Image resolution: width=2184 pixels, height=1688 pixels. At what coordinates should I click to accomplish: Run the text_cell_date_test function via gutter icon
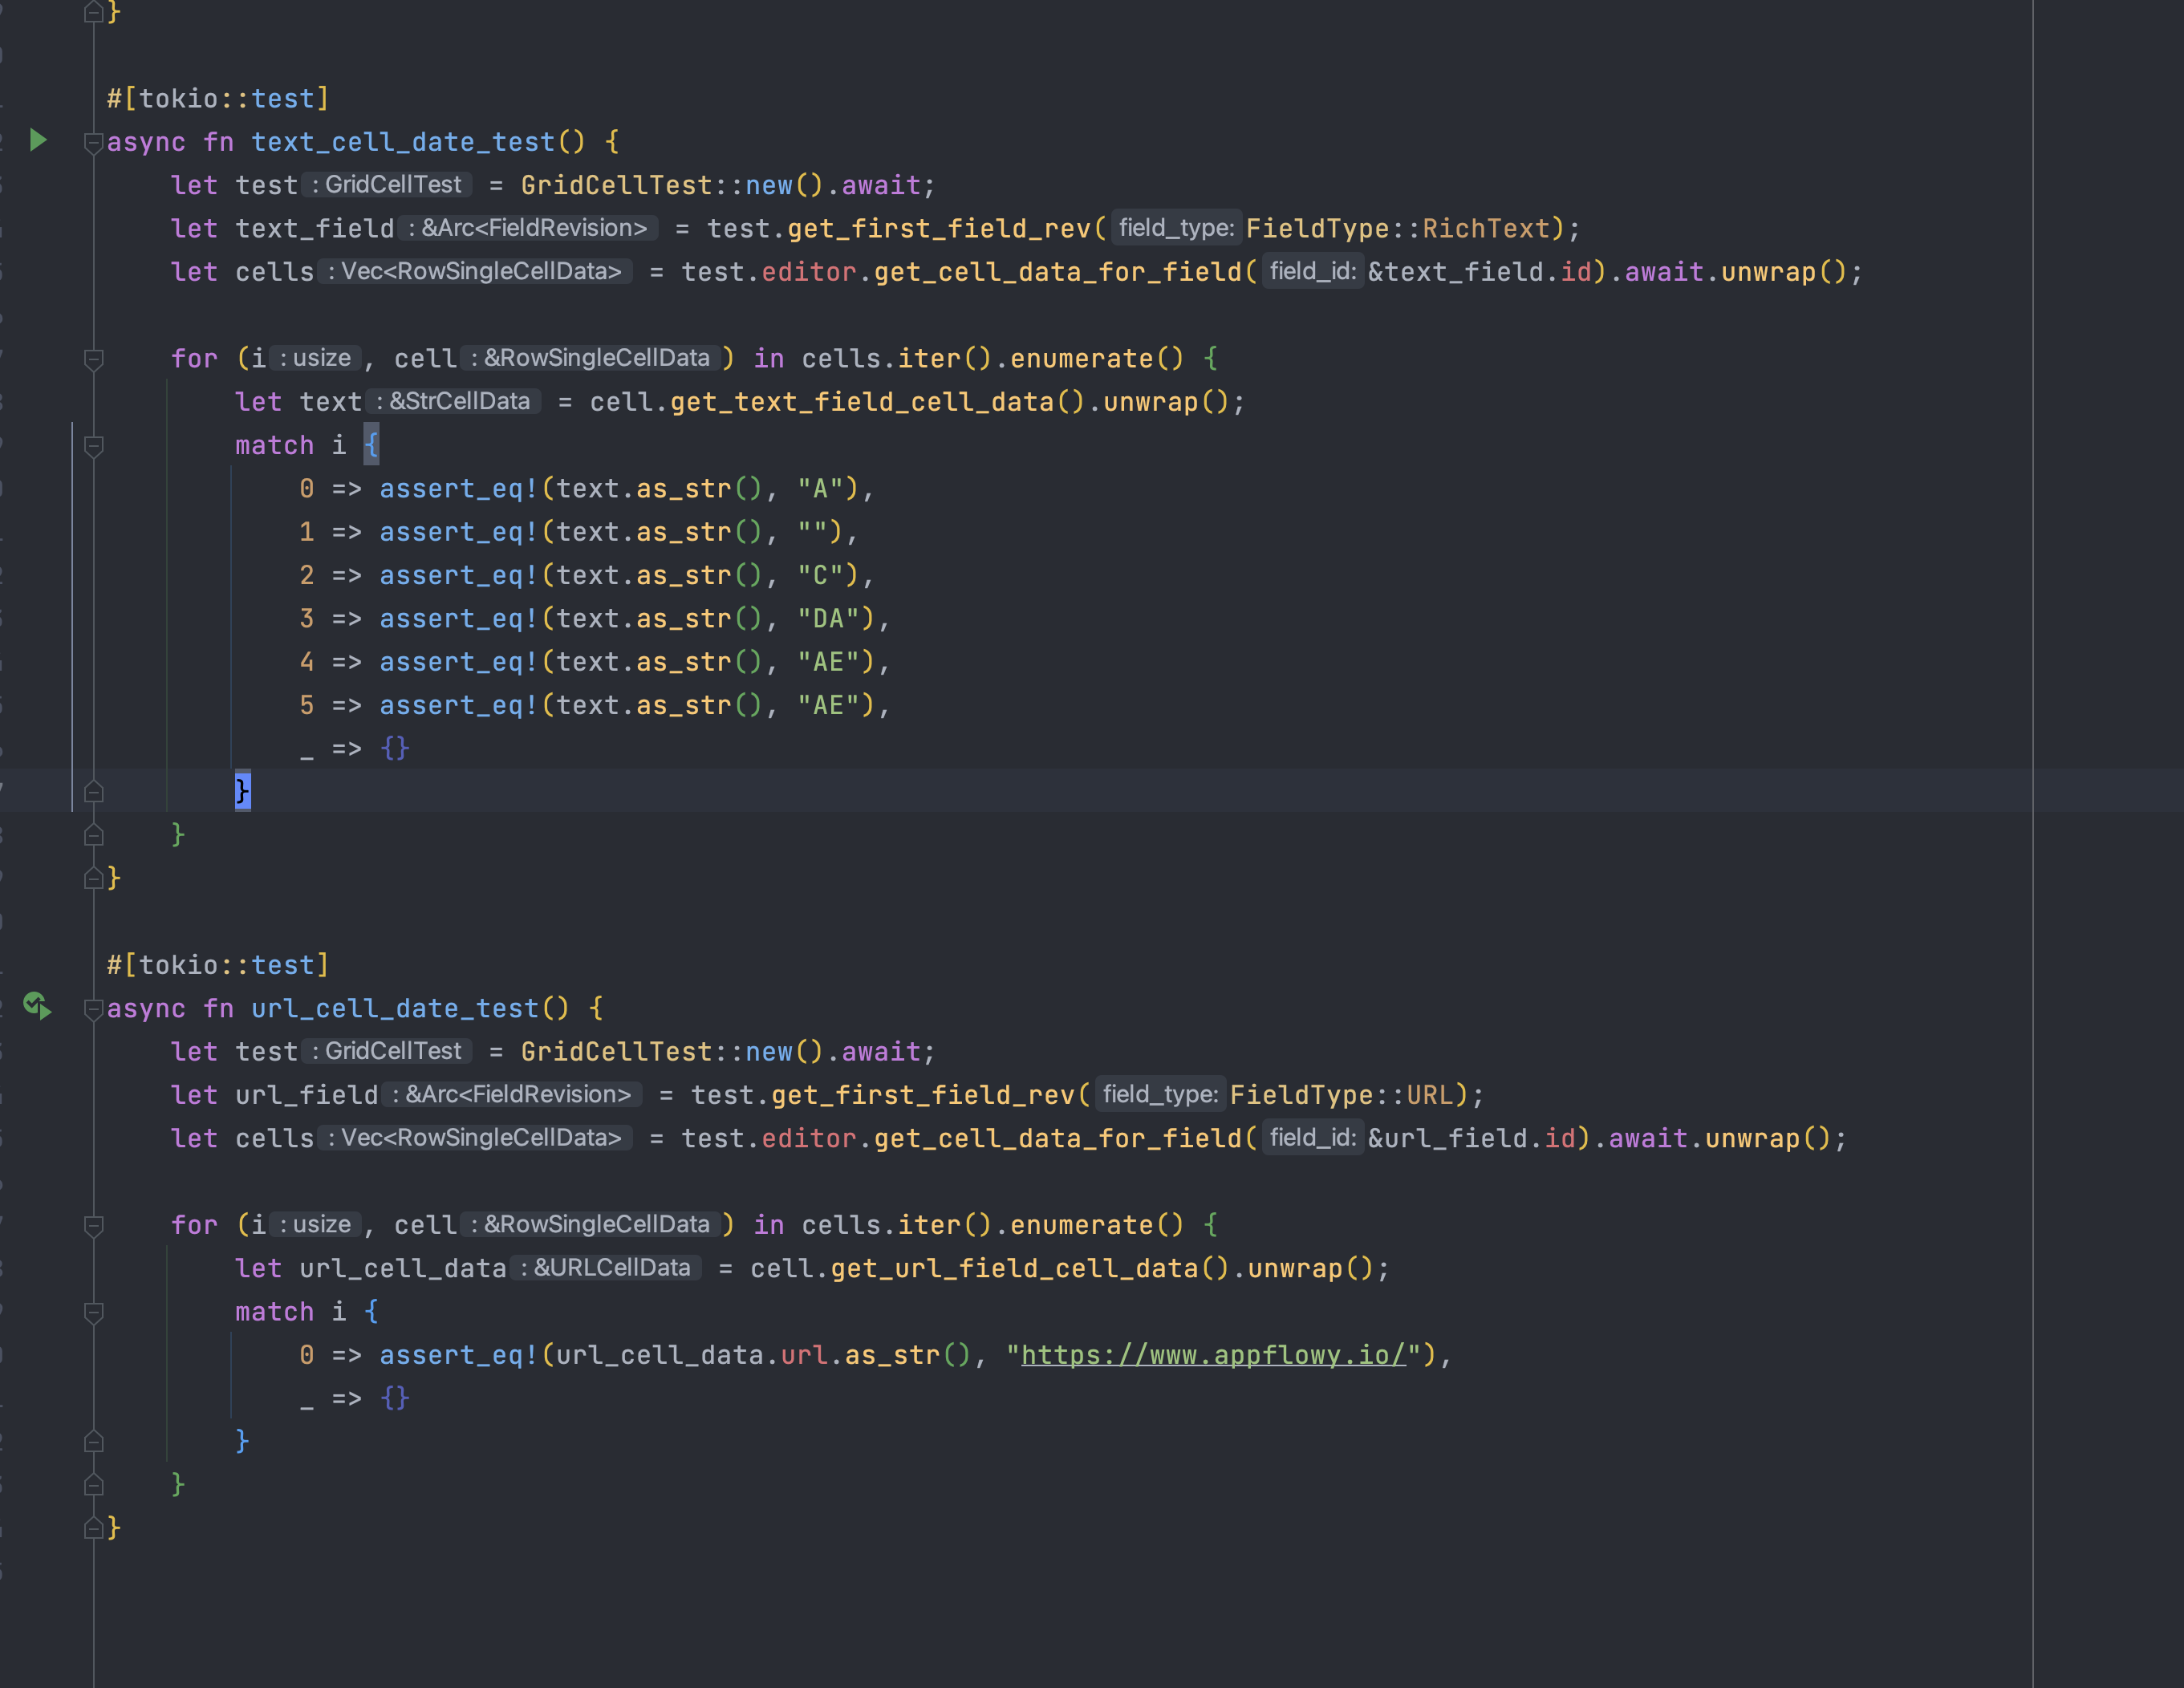[38, 140]
